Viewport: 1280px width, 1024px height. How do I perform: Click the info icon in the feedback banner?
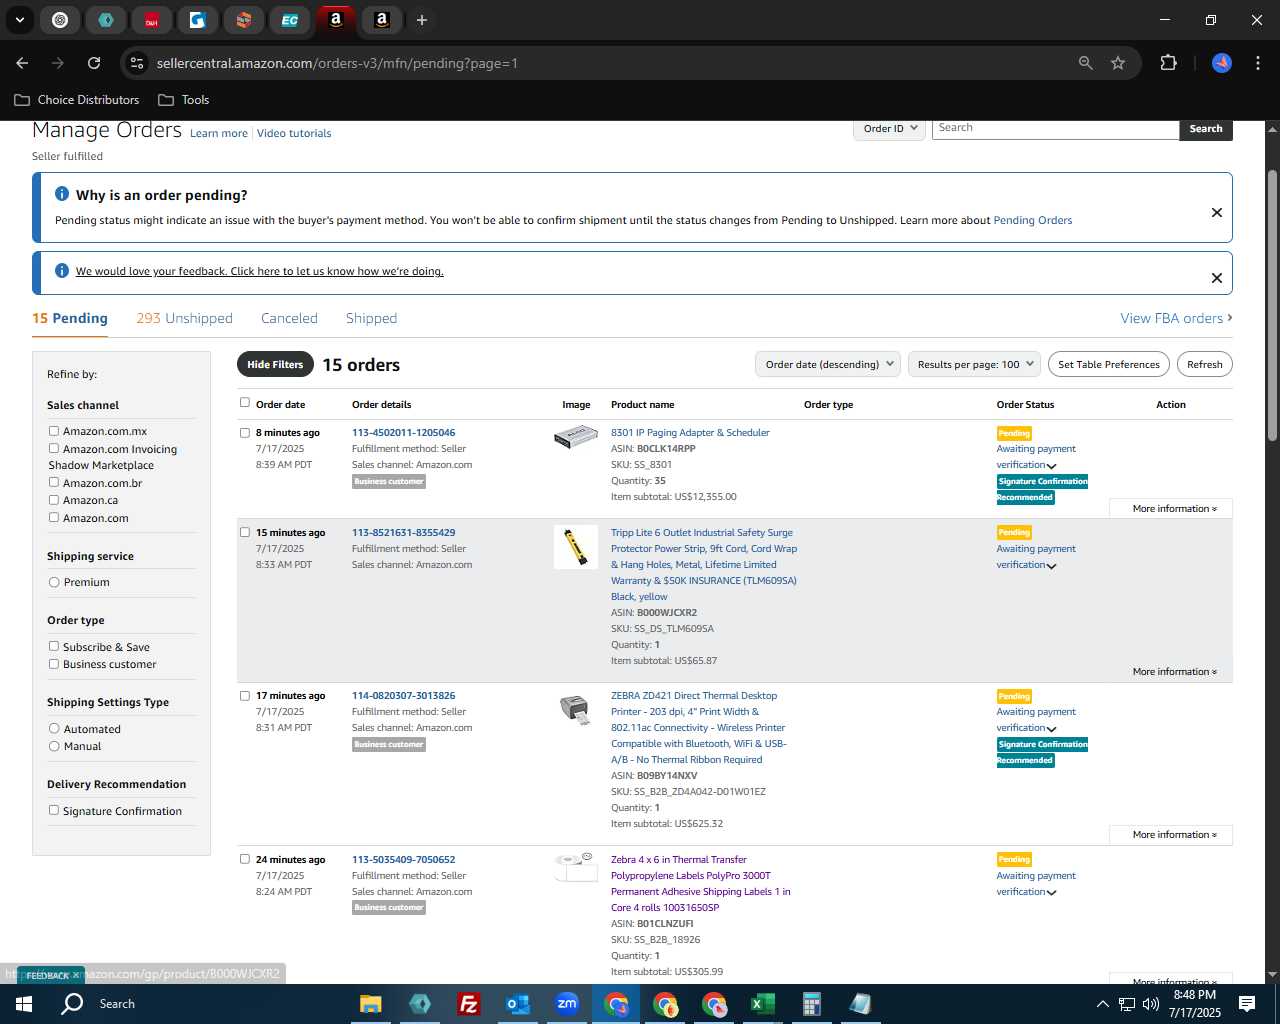point(62,271)
